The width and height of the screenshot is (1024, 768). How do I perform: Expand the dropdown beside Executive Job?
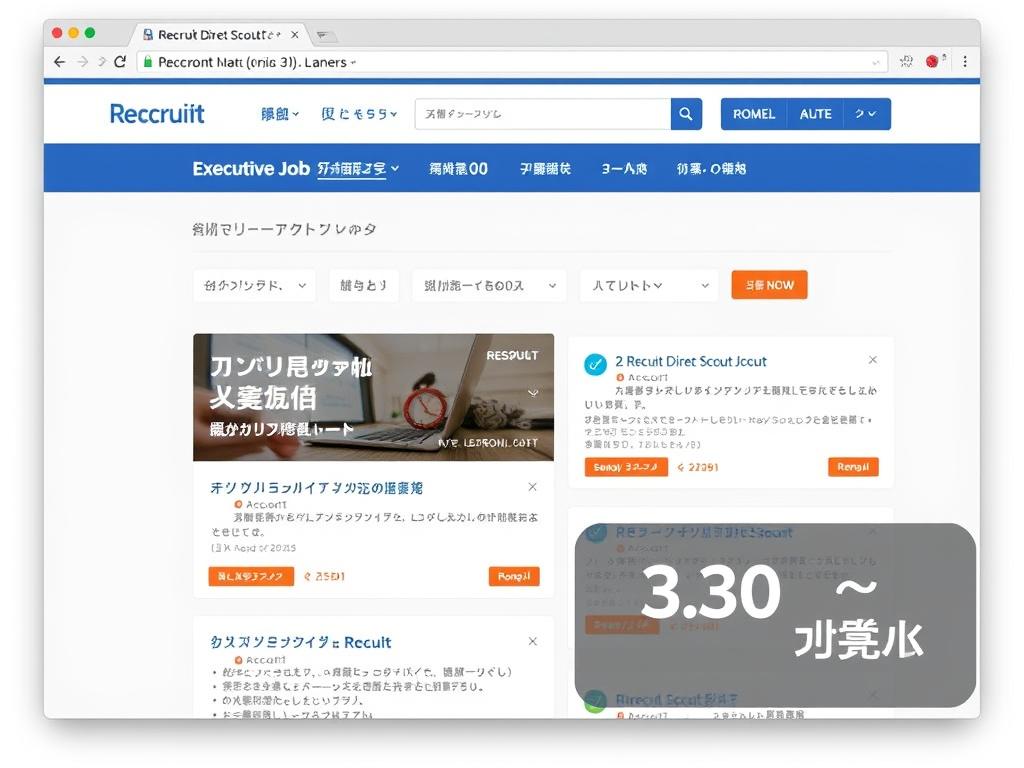(358, 168)
